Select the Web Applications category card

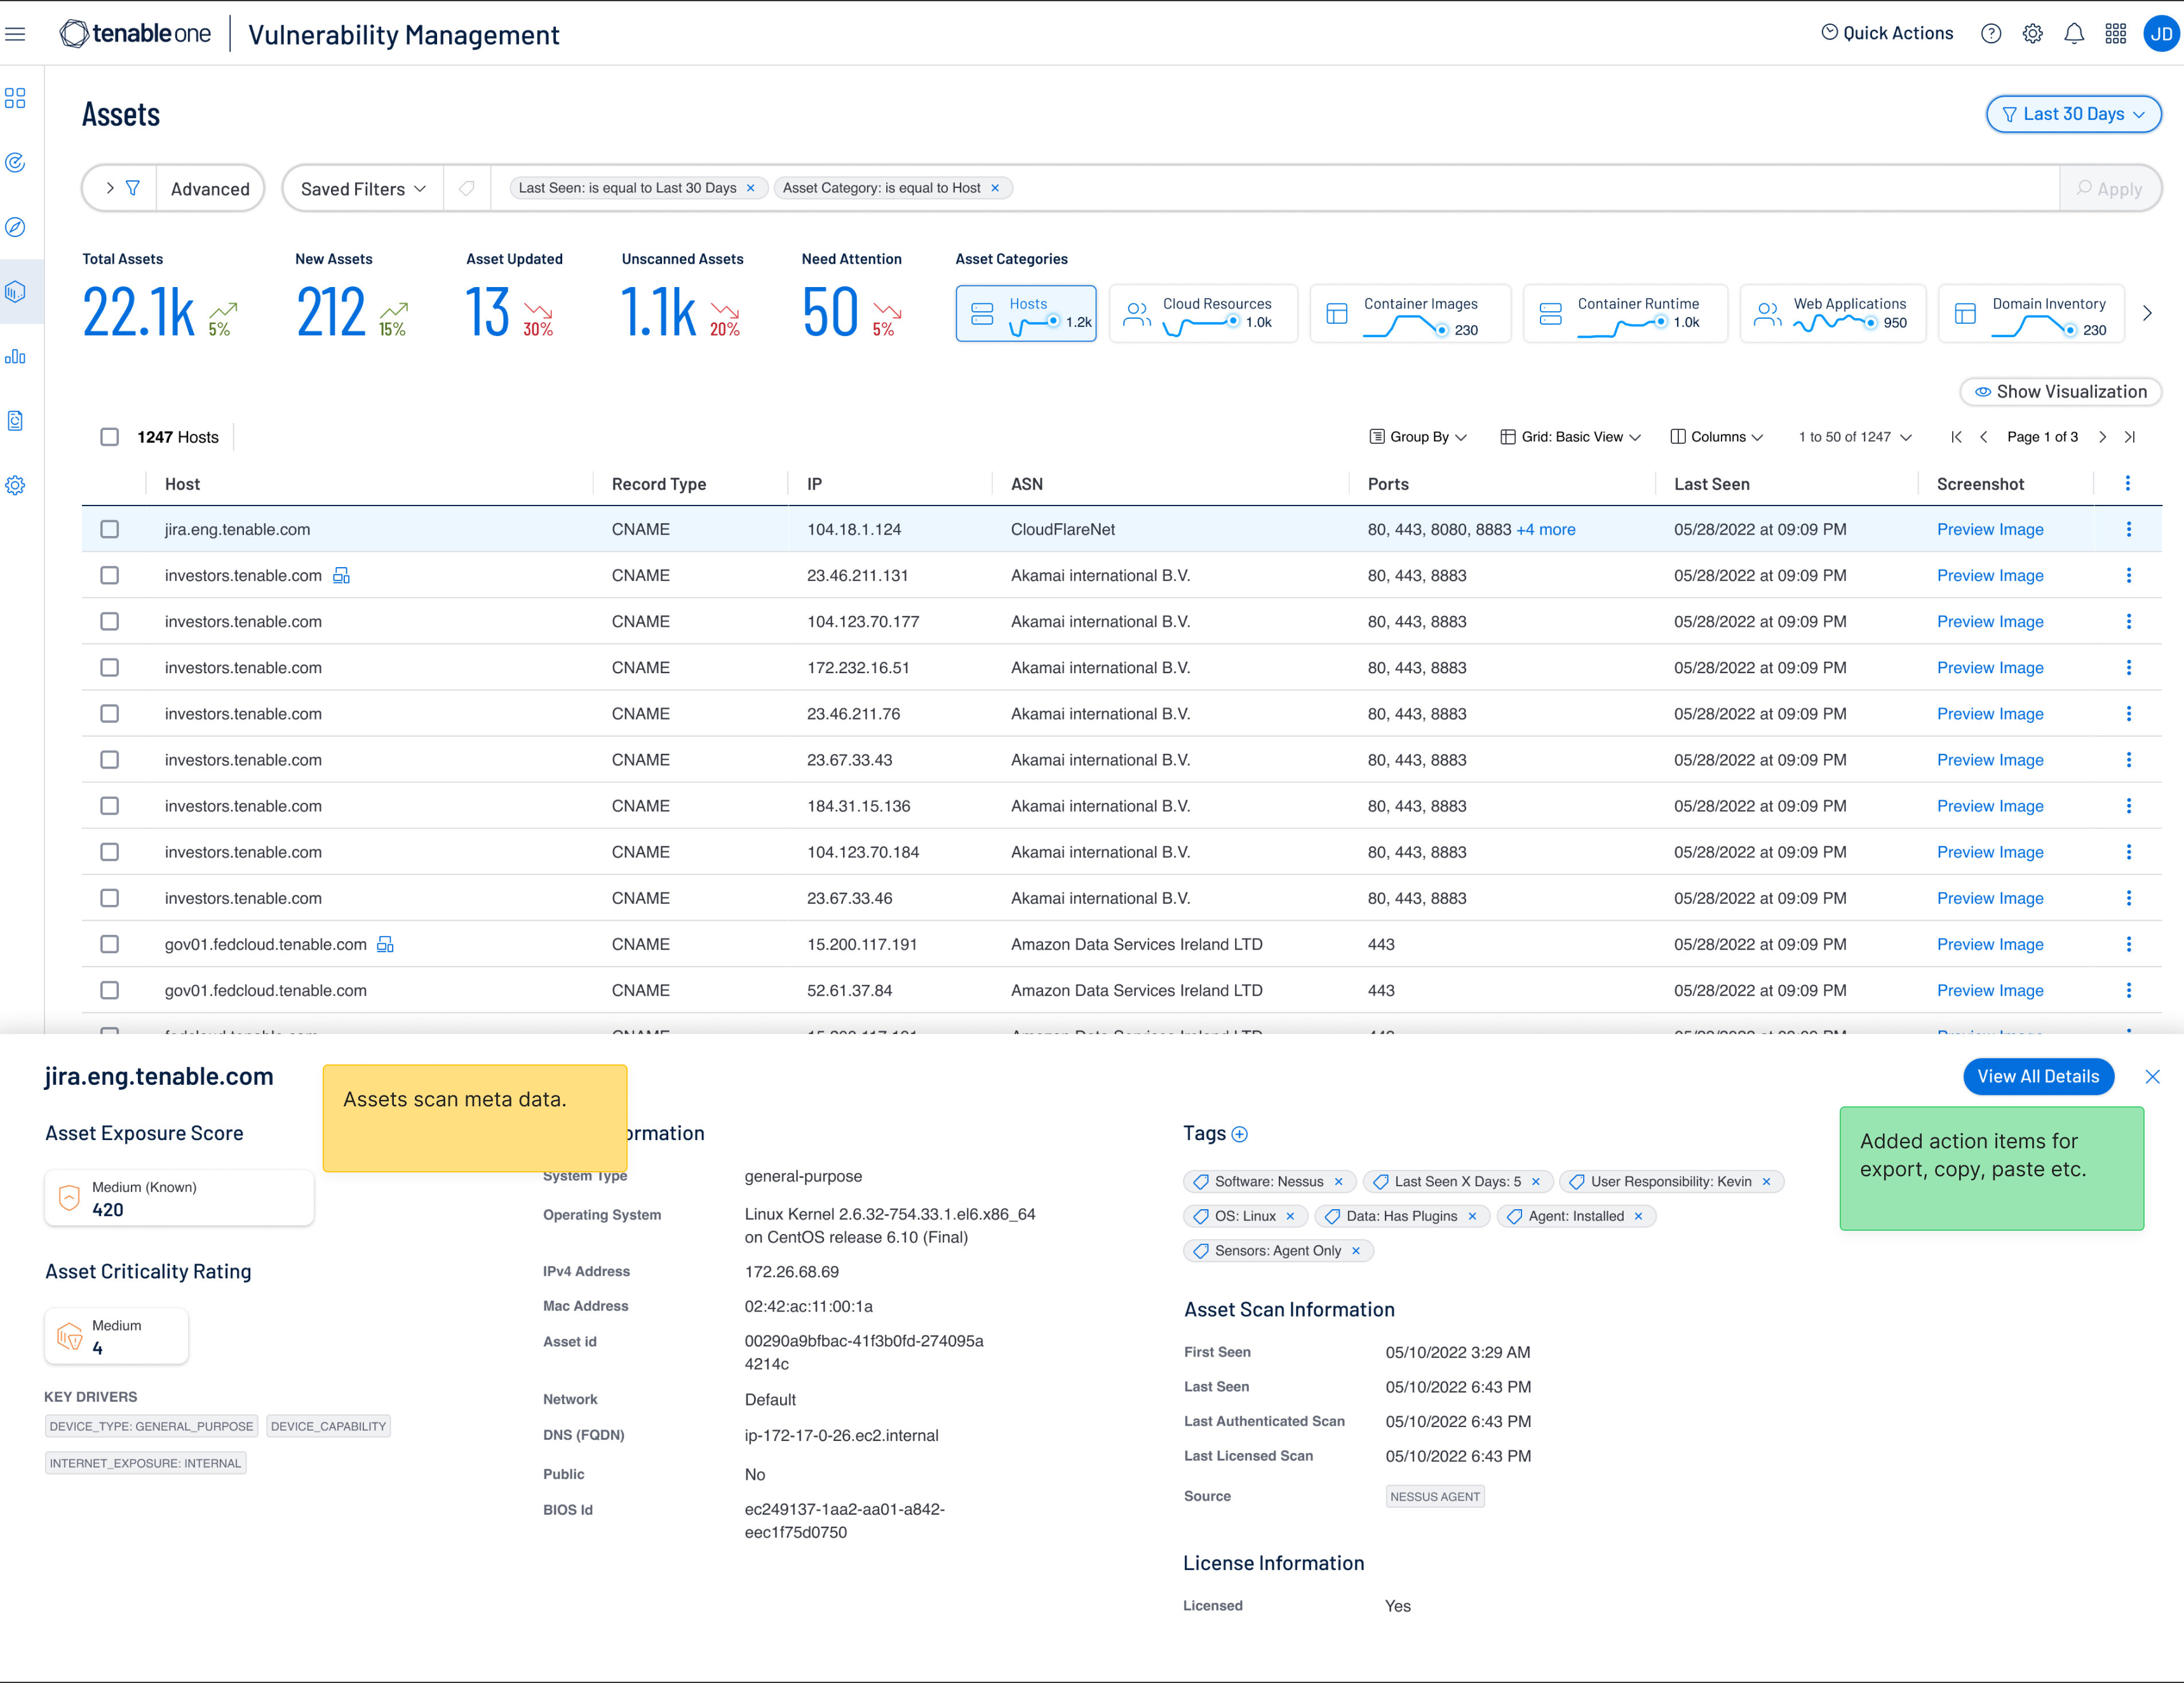click(x=1833, y=313)
